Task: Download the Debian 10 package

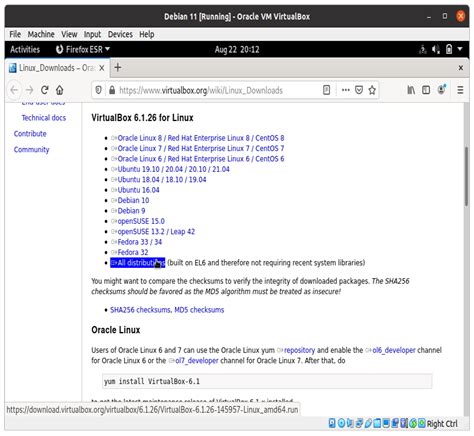Action: [x=133, y=200]
